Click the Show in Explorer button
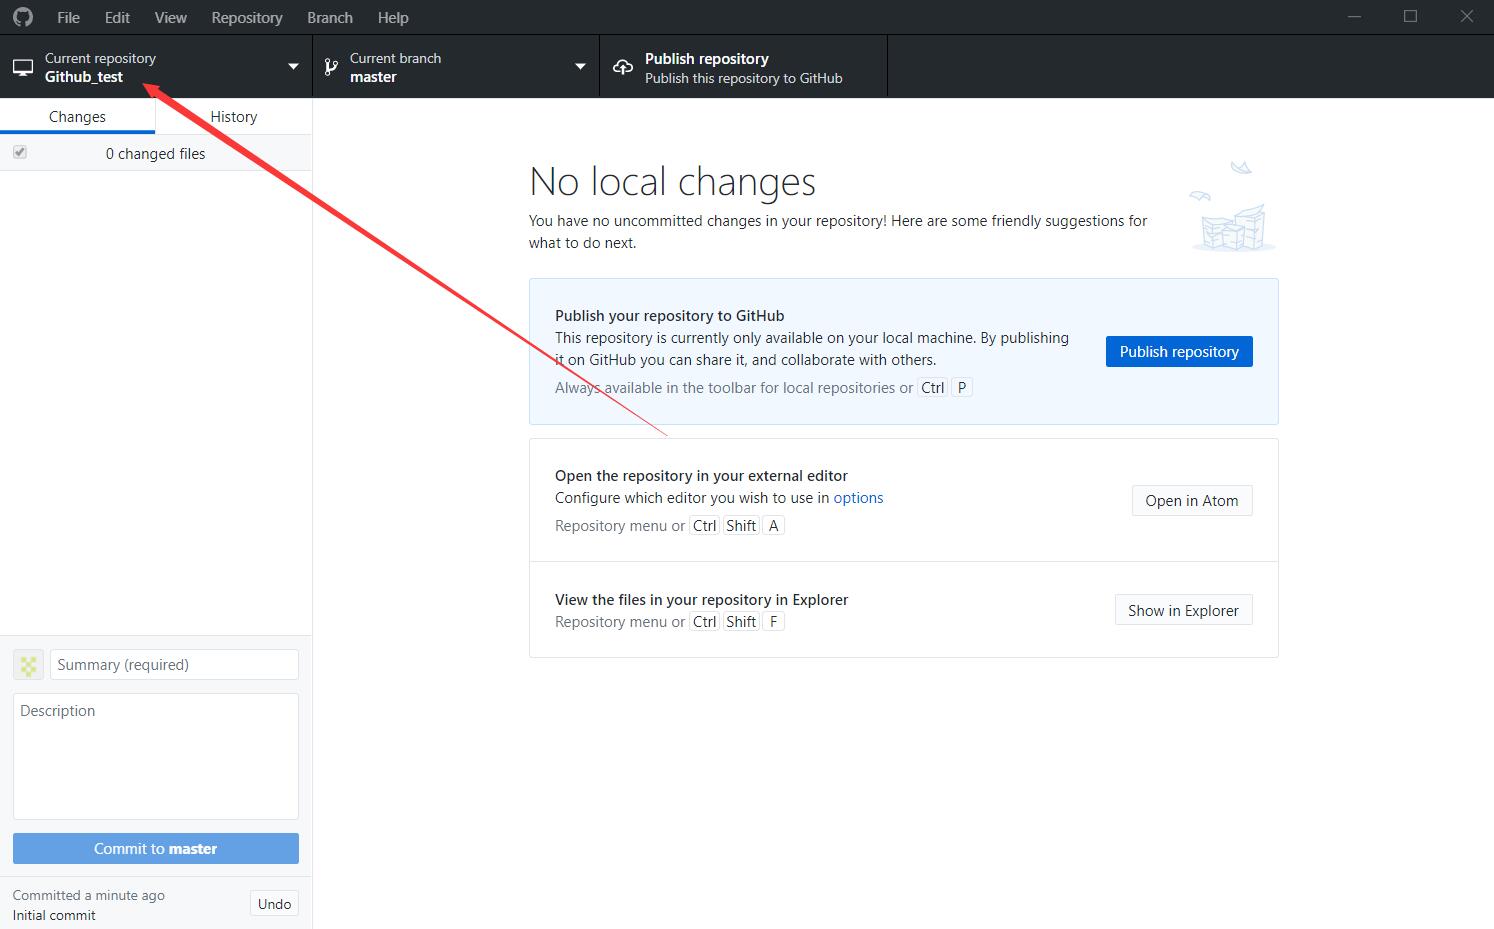1494x929 pixels. (x=1183, y=610)
